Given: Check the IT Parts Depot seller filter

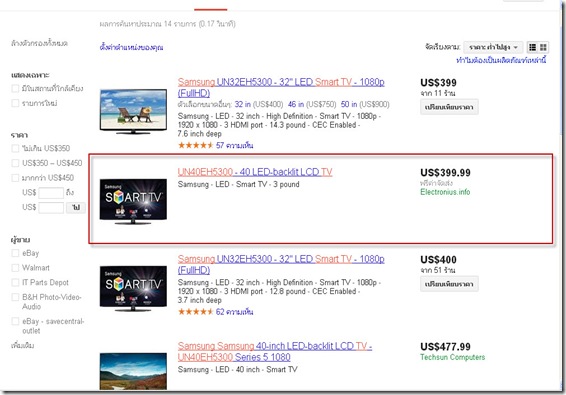Looking at the screenshot, I should 15,282.
